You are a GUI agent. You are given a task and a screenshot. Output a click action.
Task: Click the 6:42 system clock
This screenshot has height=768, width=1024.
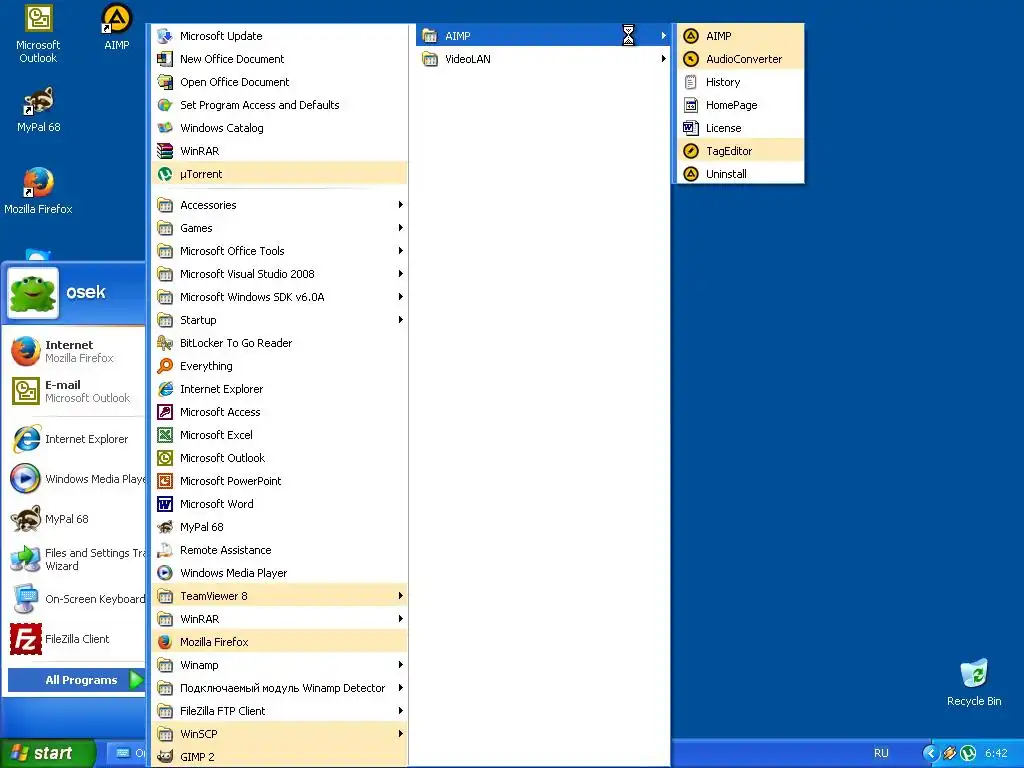pos(997,754)
